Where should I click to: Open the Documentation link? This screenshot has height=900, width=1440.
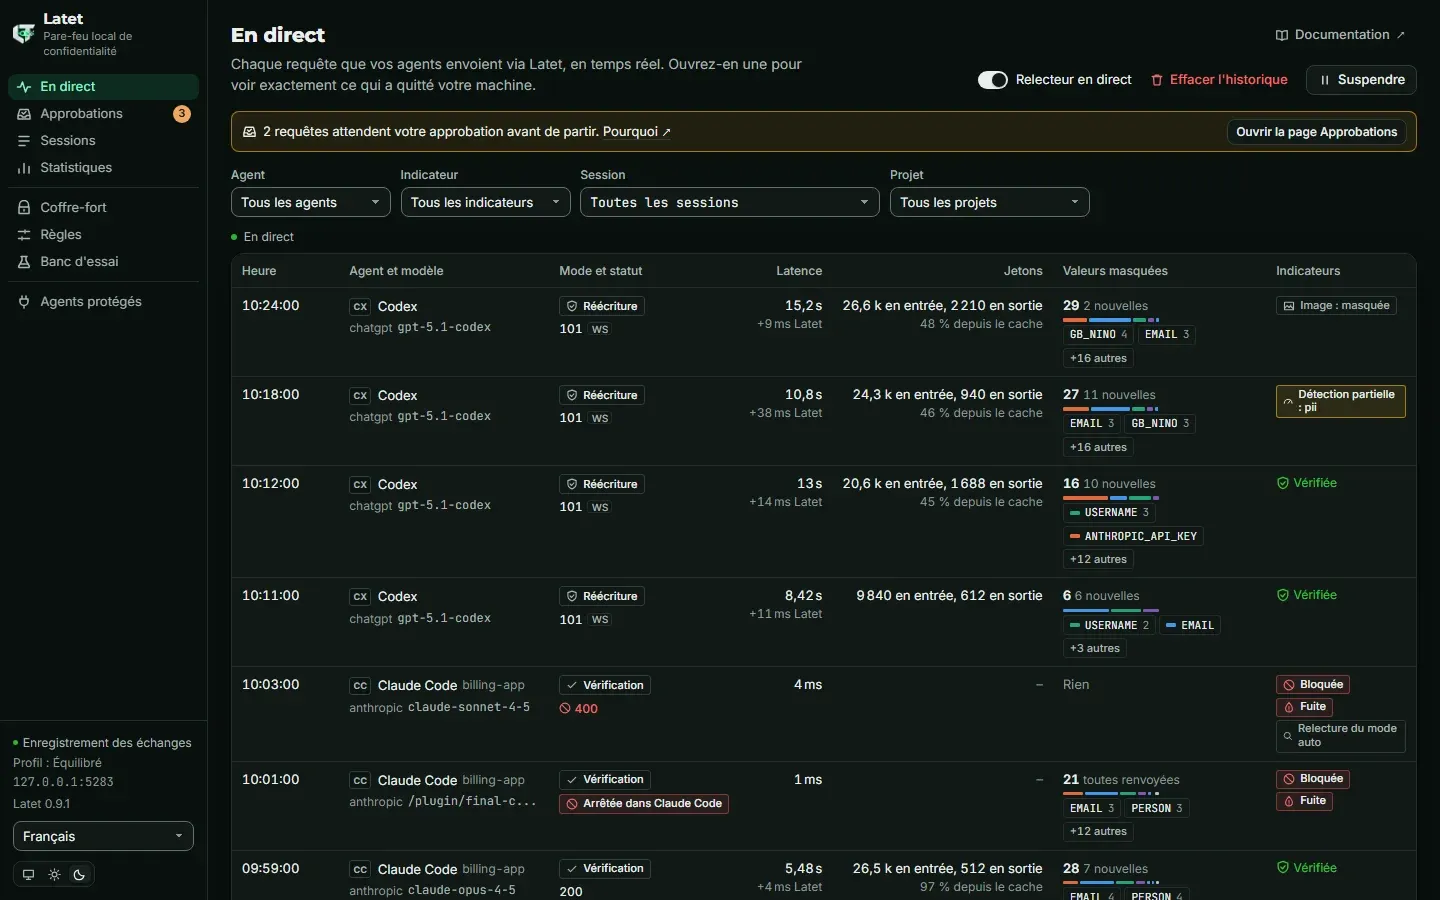[1341, 35]
